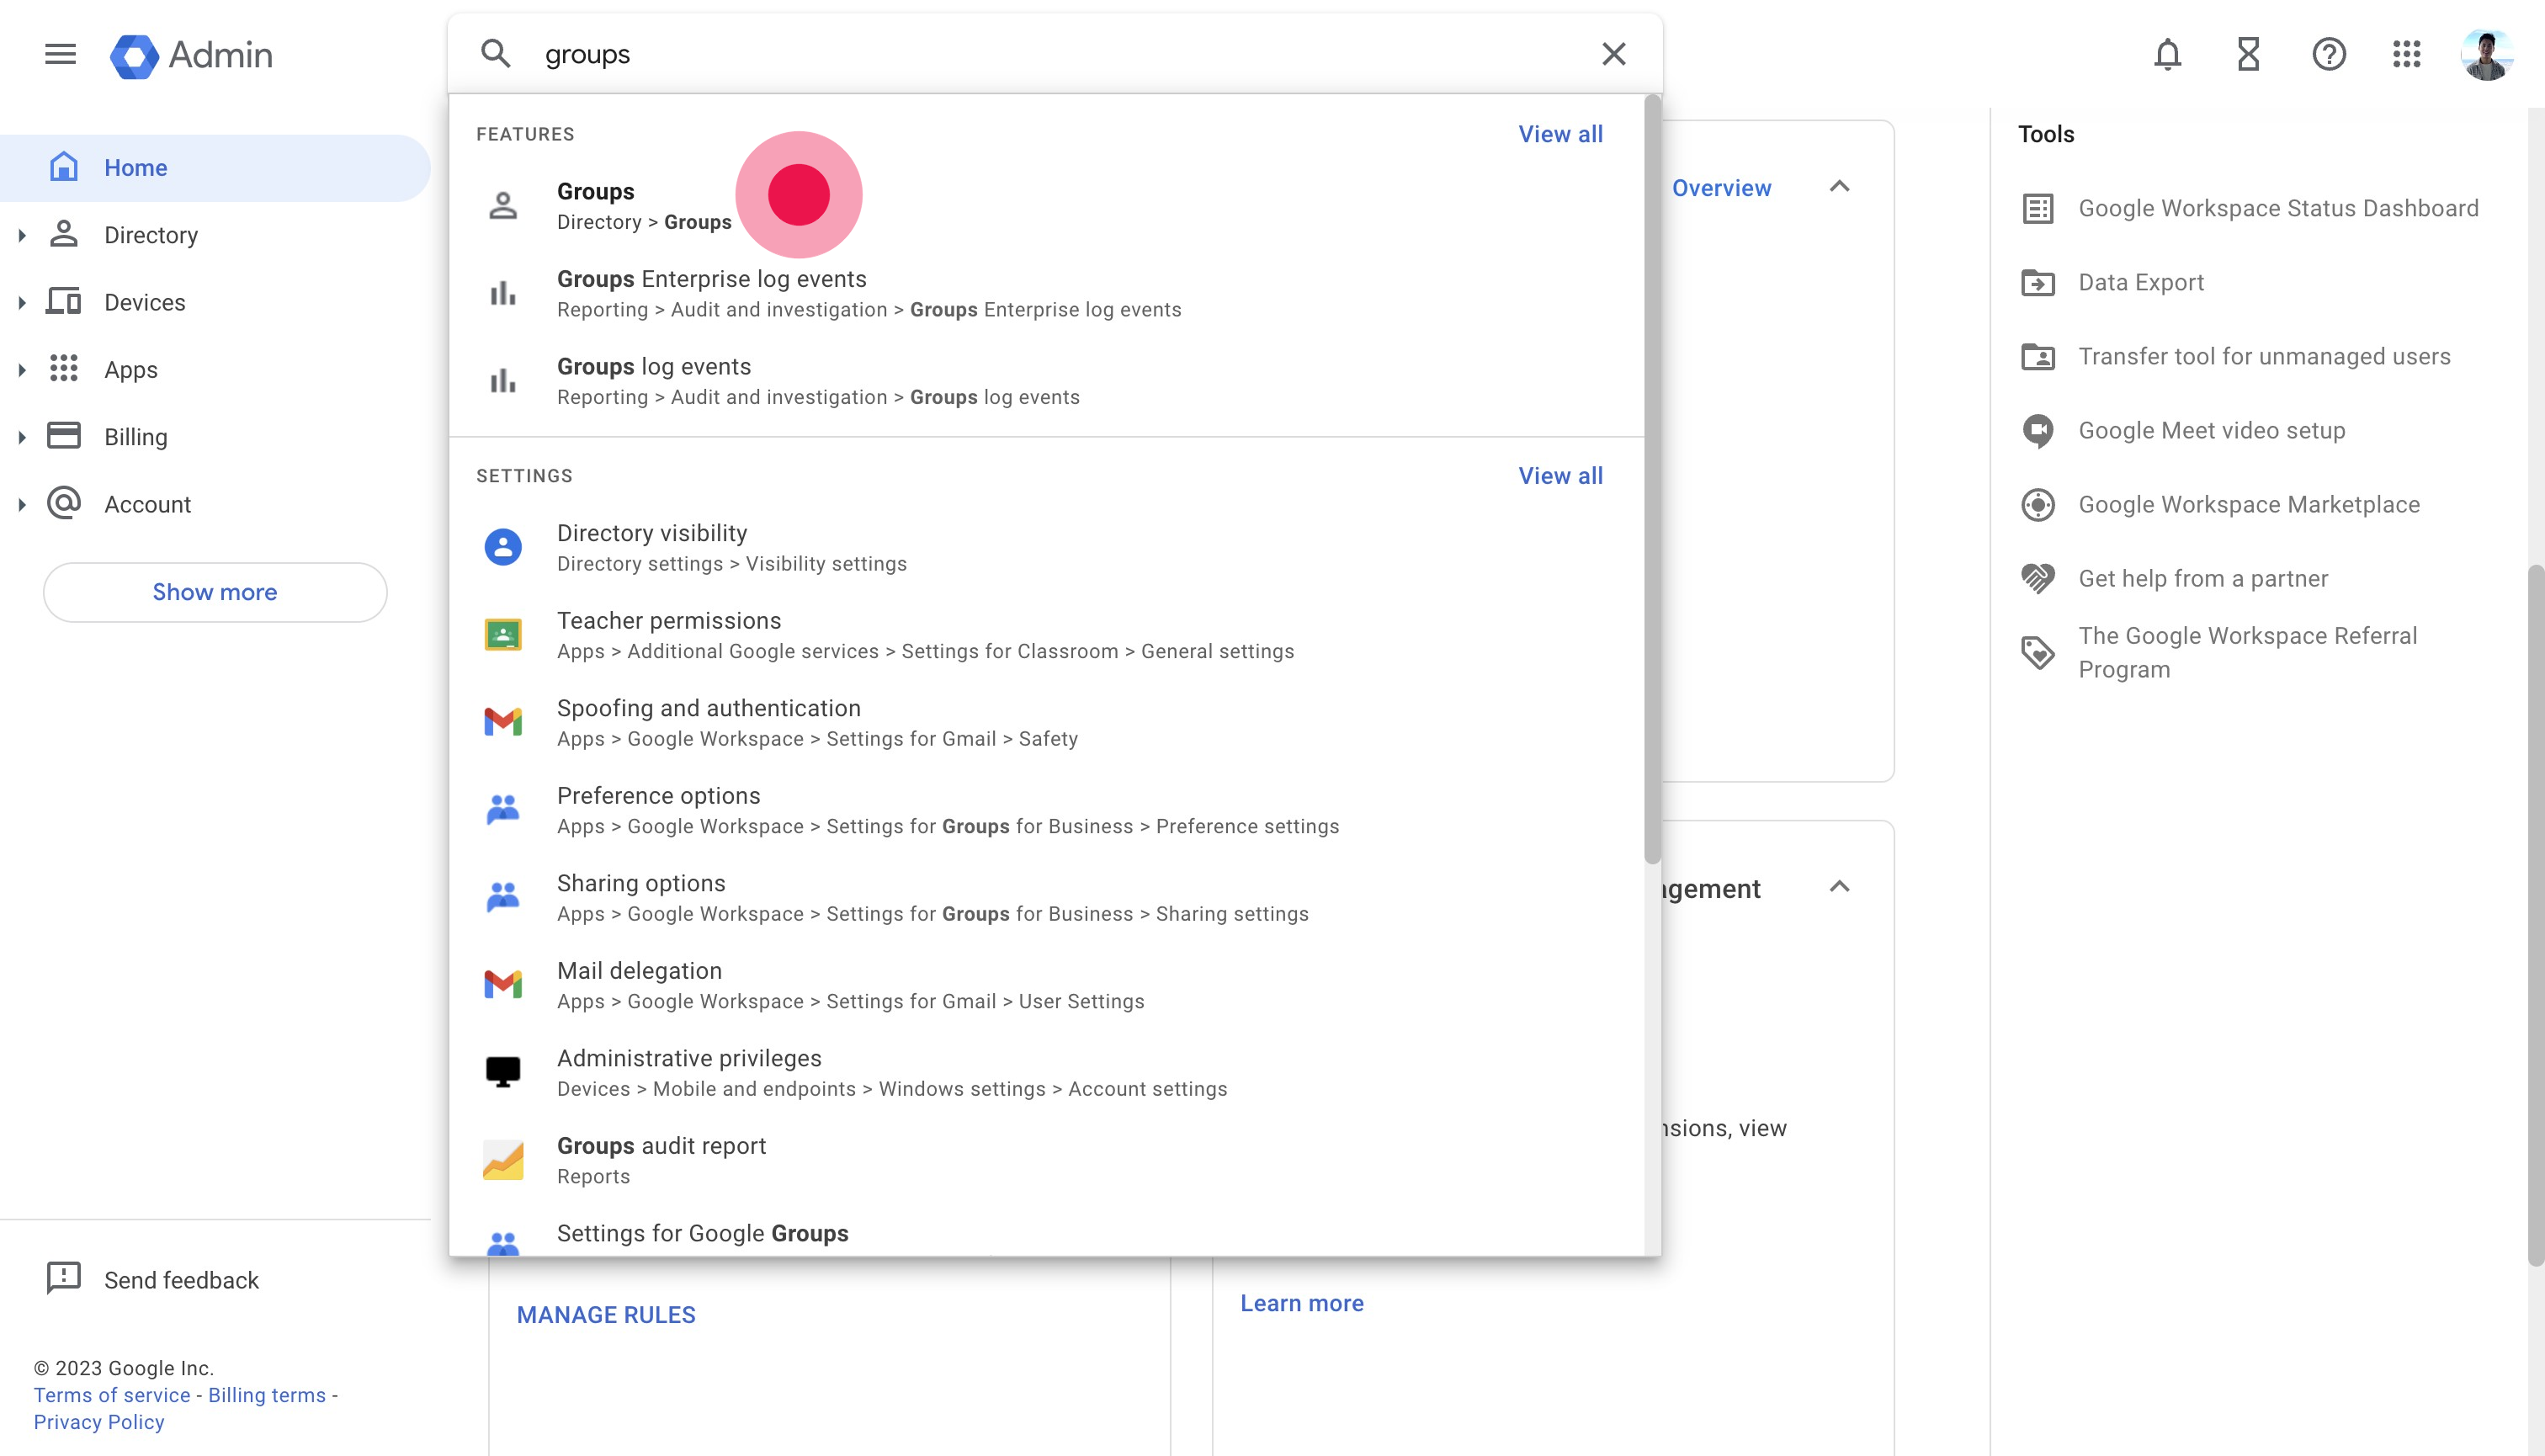Viewport: 2545px width, 1456px height.
Task: Open the account profile picture
Action: 2486,54
